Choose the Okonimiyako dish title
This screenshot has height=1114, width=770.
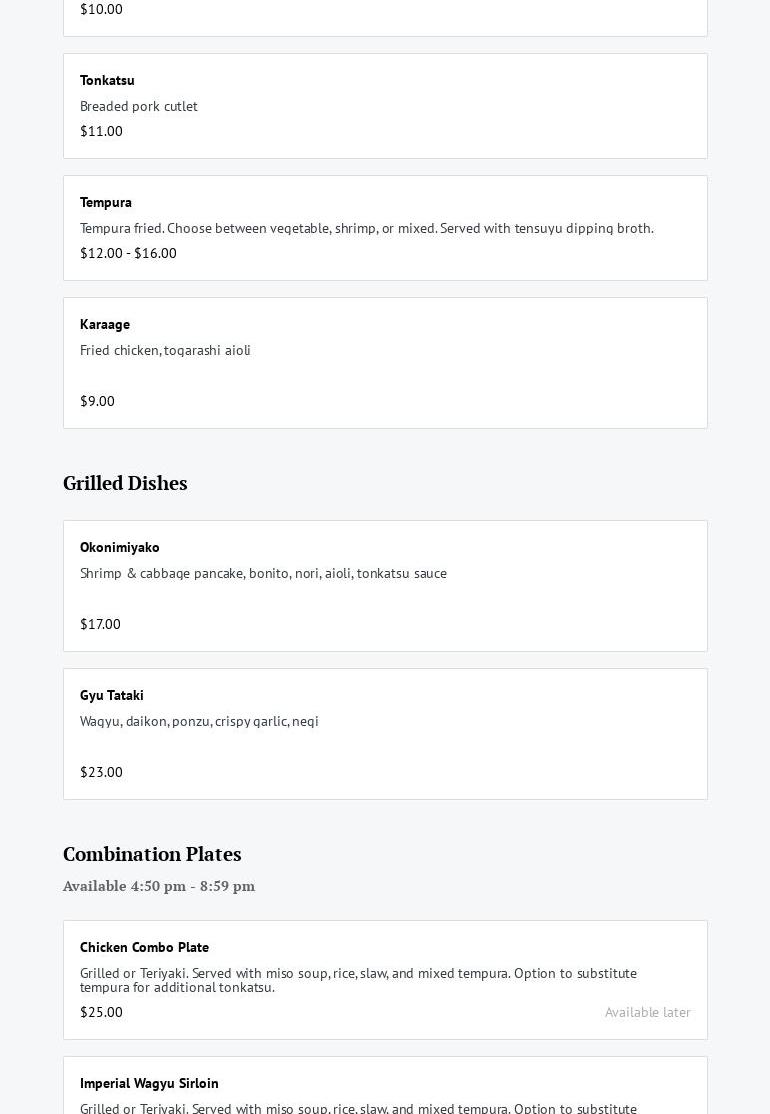point(120,547)
